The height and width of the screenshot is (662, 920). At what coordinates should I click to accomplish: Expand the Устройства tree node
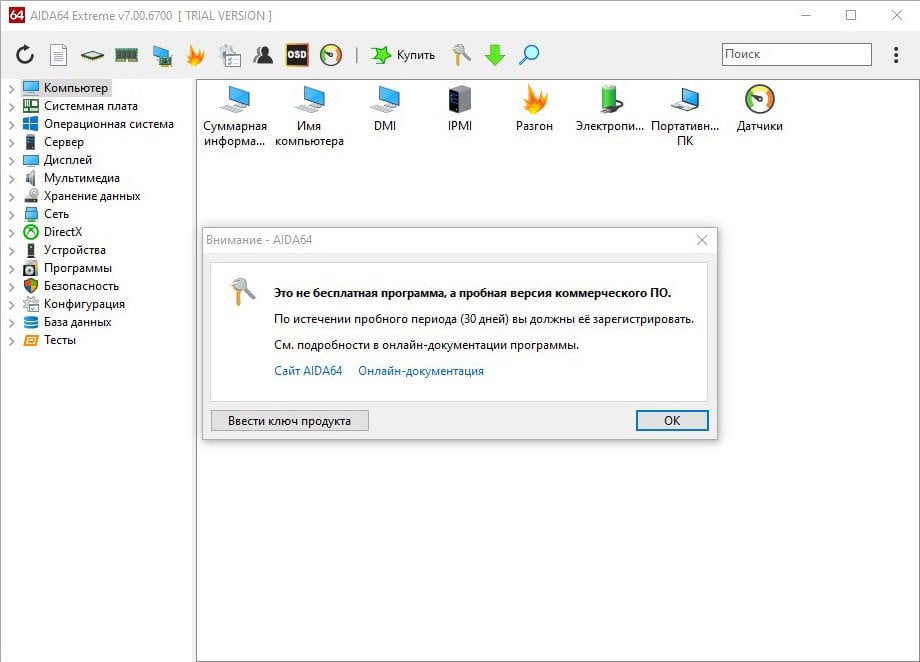pos(11,251)
